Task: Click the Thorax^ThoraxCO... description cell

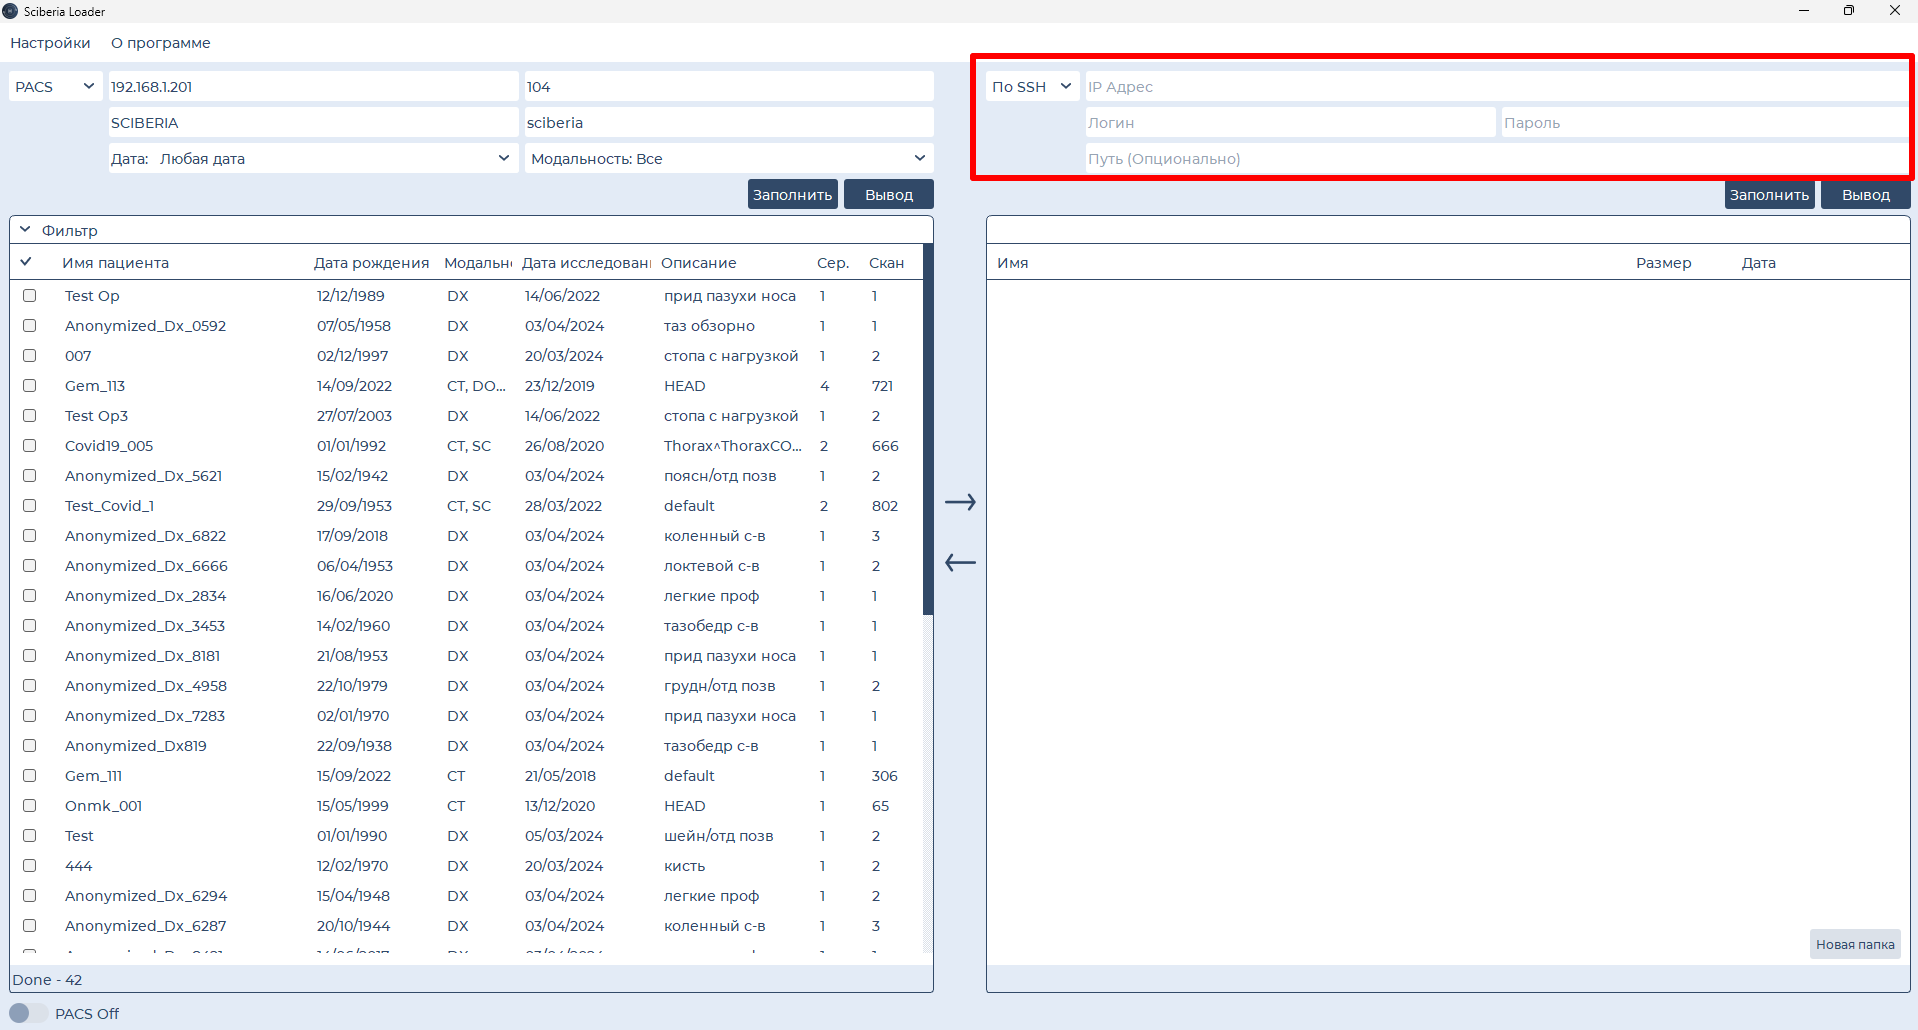Action: click(732, 446)
